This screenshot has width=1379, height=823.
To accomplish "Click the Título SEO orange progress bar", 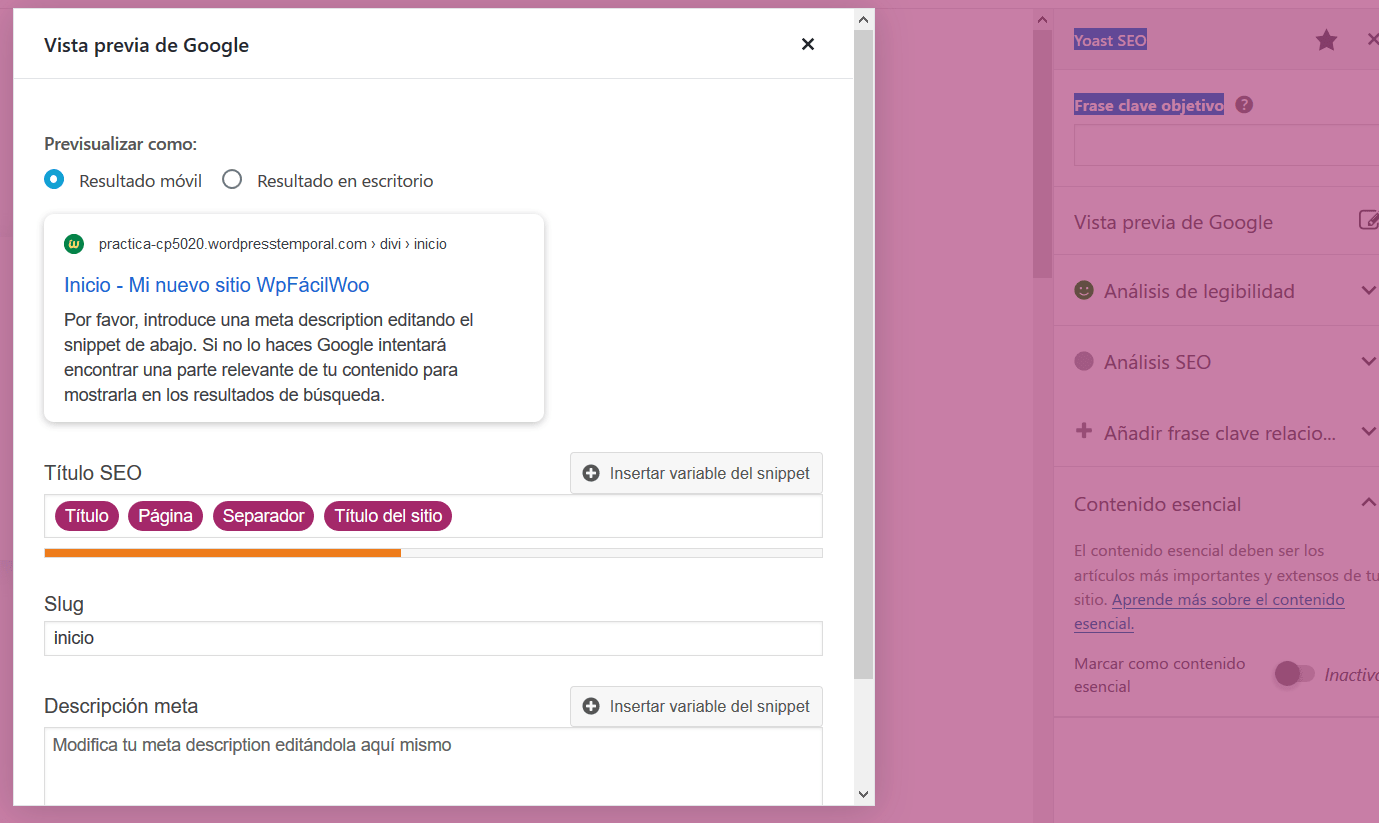I will [x=223, y=552].
